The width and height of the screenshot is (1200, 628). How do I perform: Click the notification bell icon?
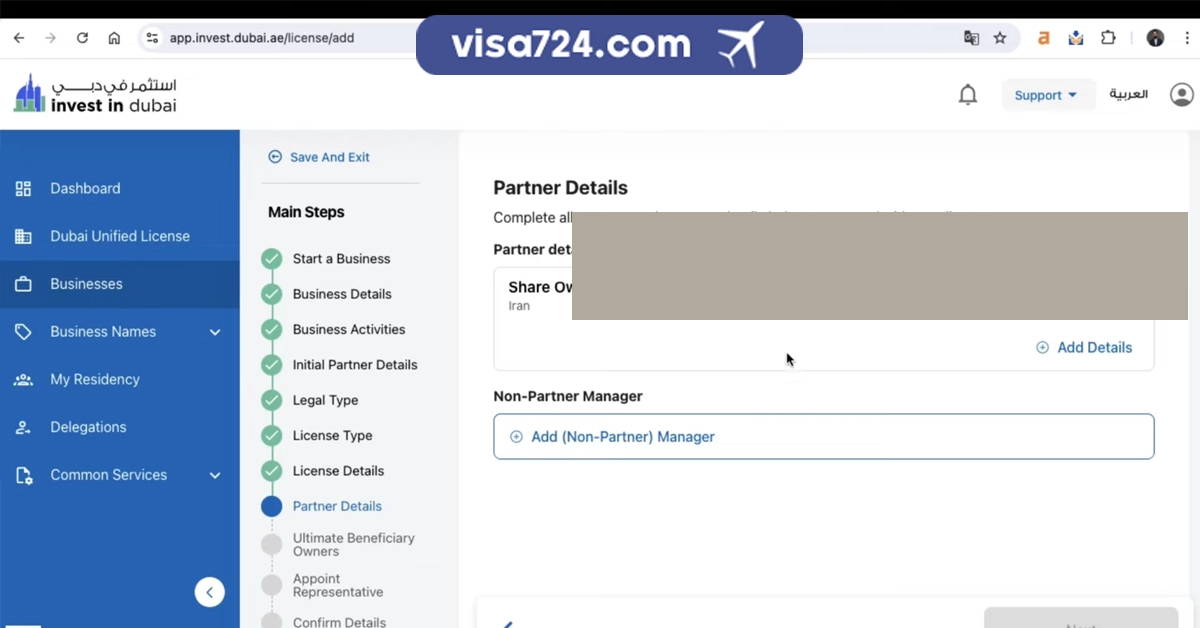[967, 95]
